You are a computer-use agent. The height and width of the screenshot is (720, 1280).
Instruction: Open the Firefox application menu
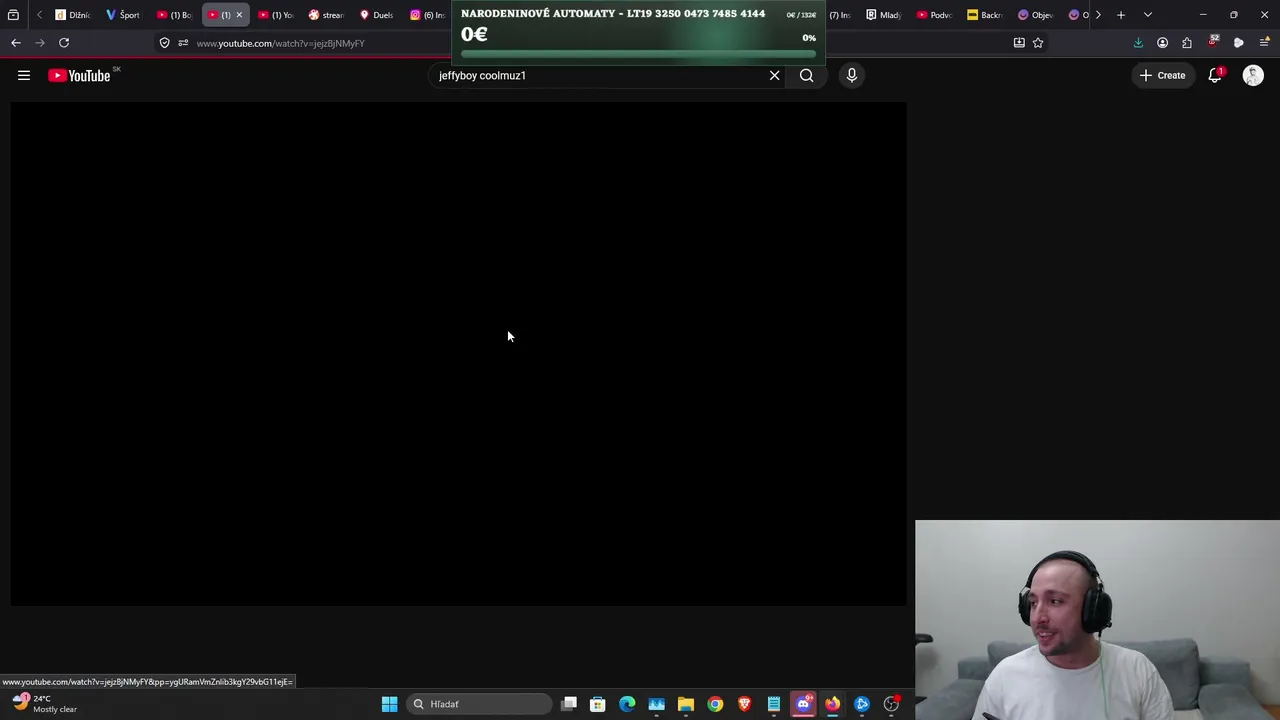coord(1264,43)
